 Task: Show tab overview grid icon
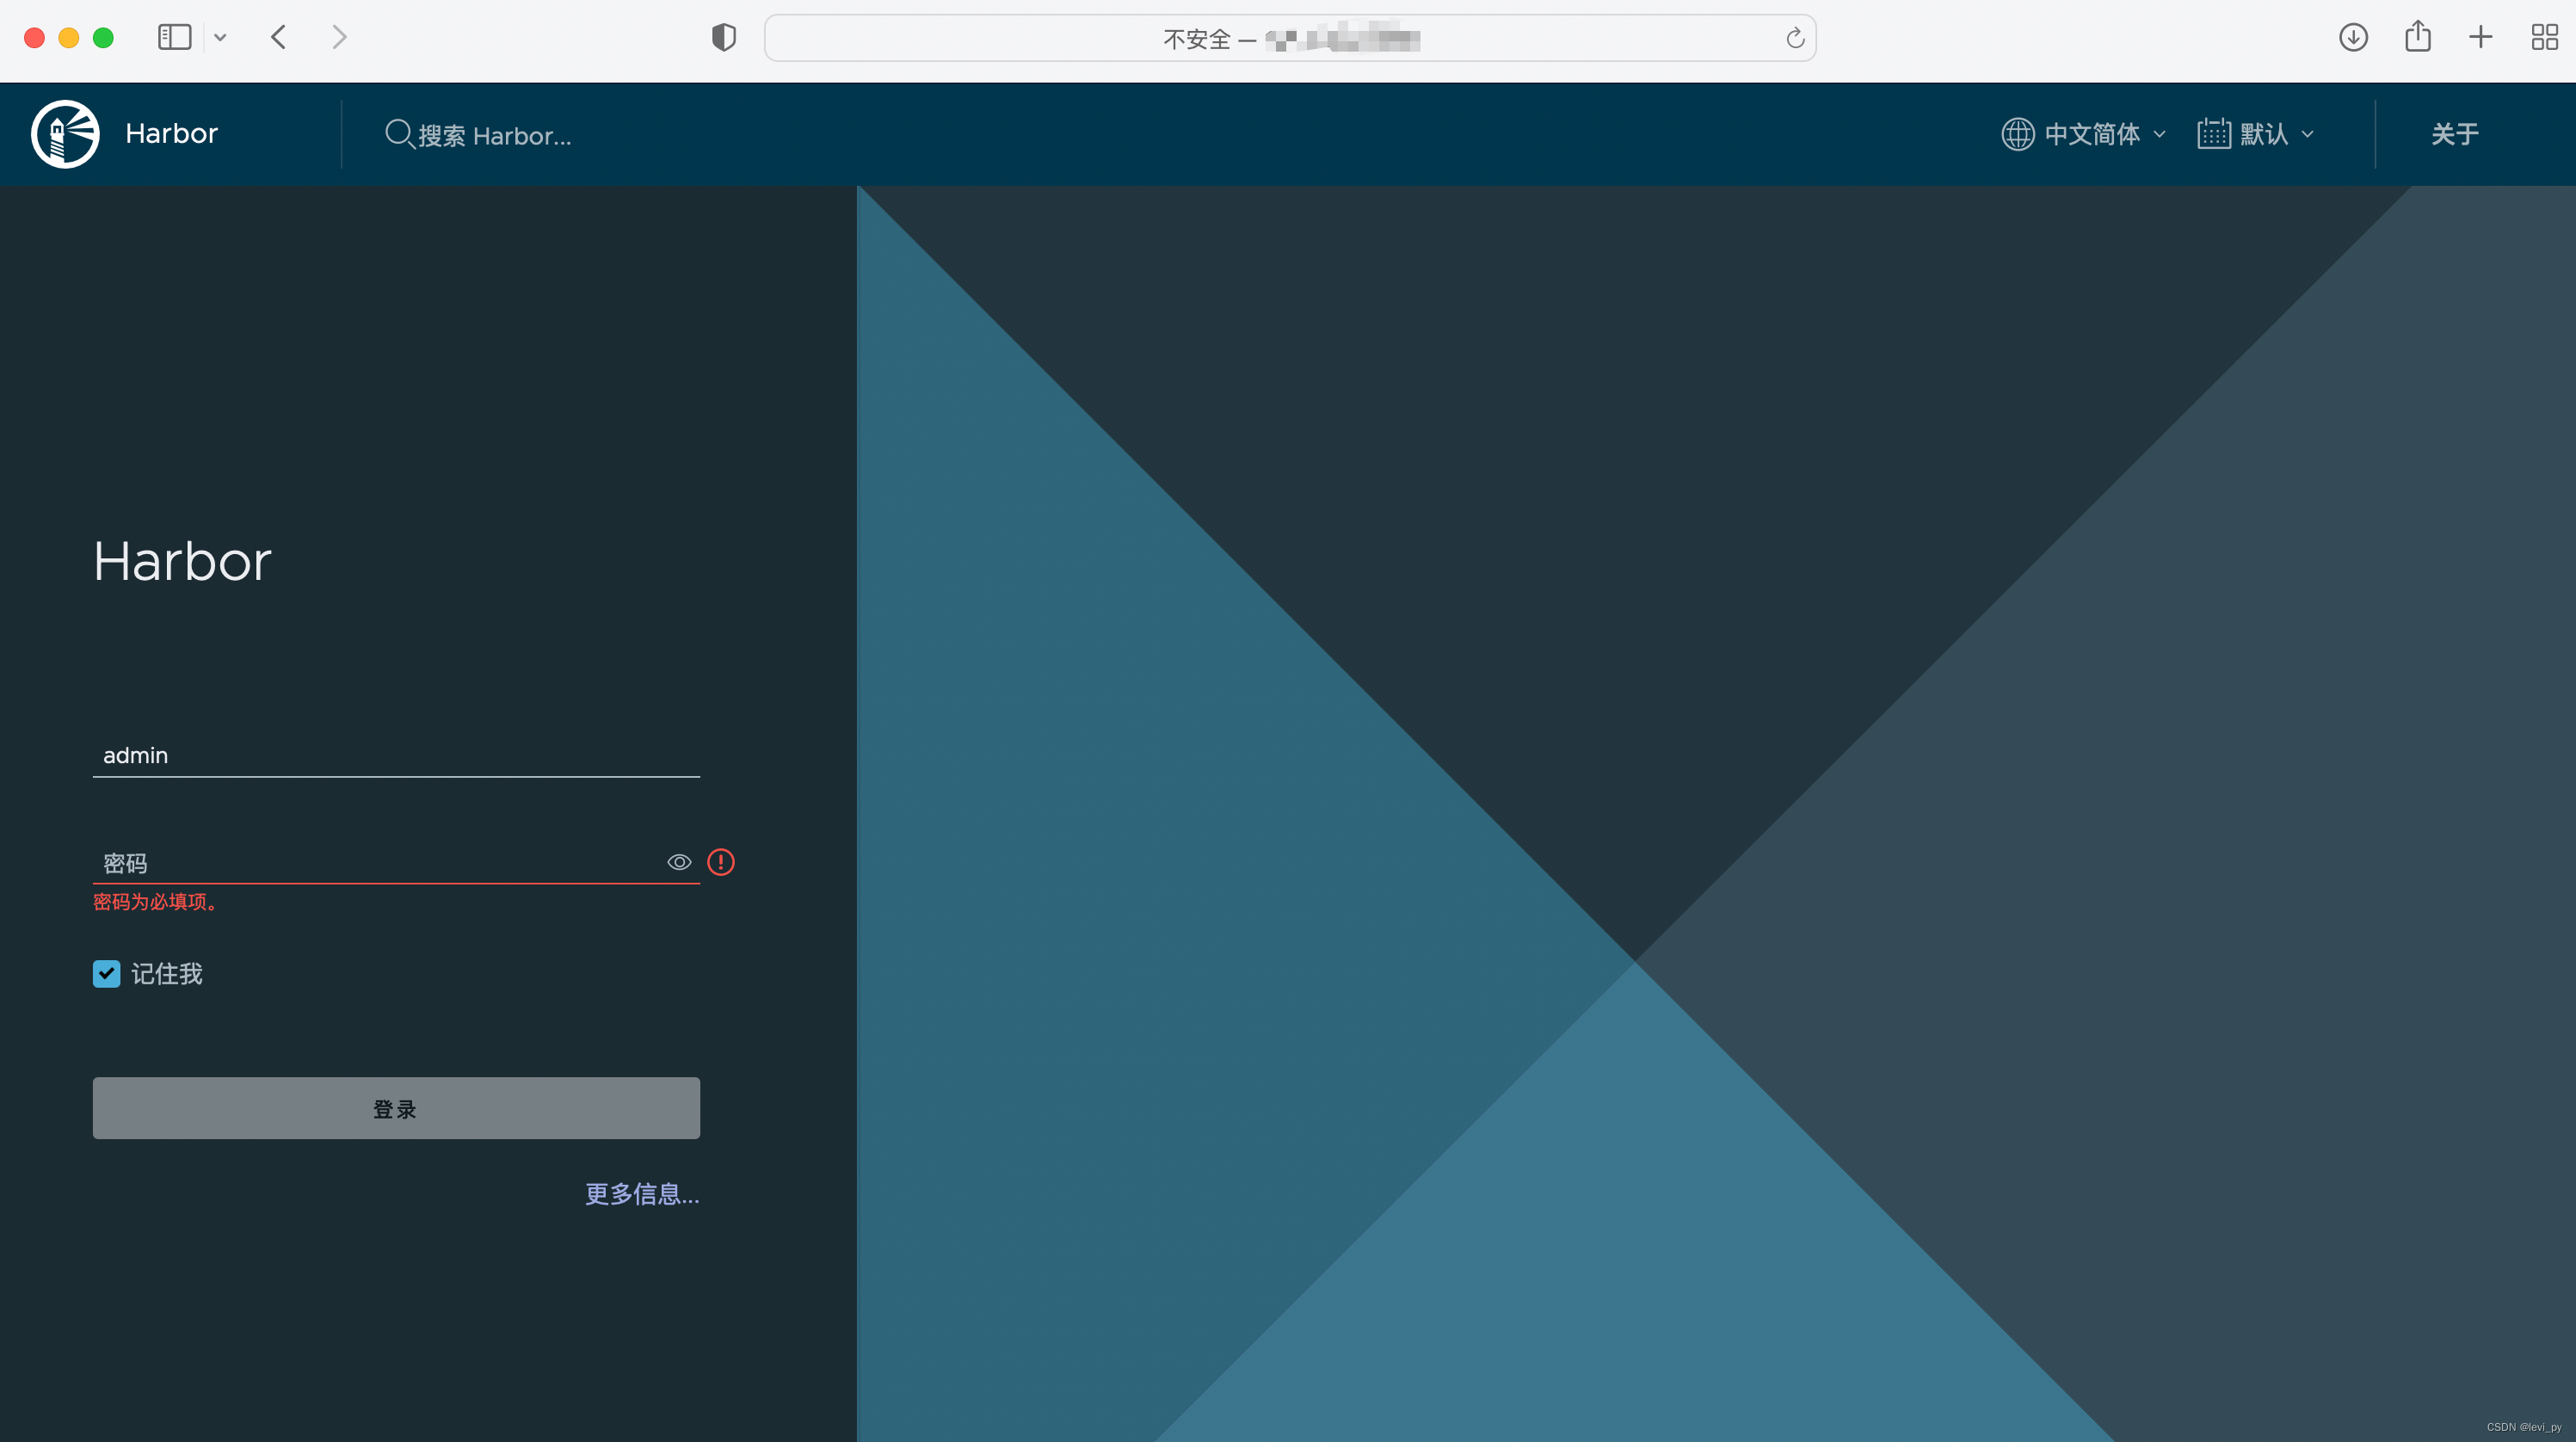point(2544,38)
